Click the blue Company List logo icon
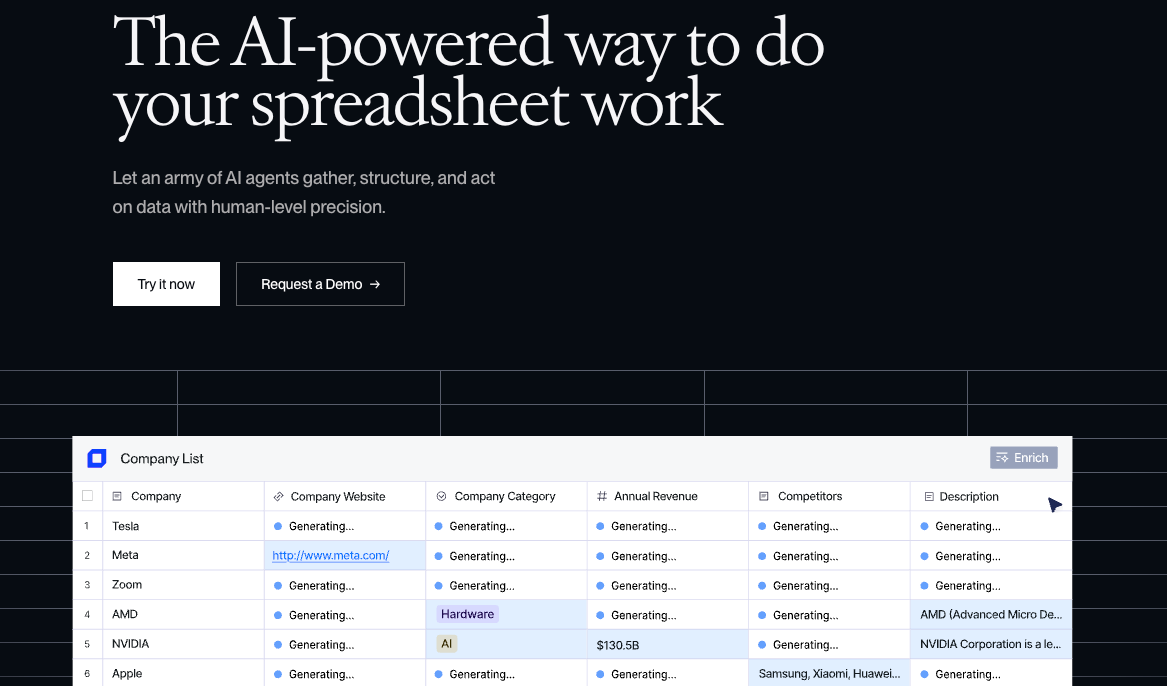The height and width of the screenshot is (686, 1167). [x=97, y=458]
